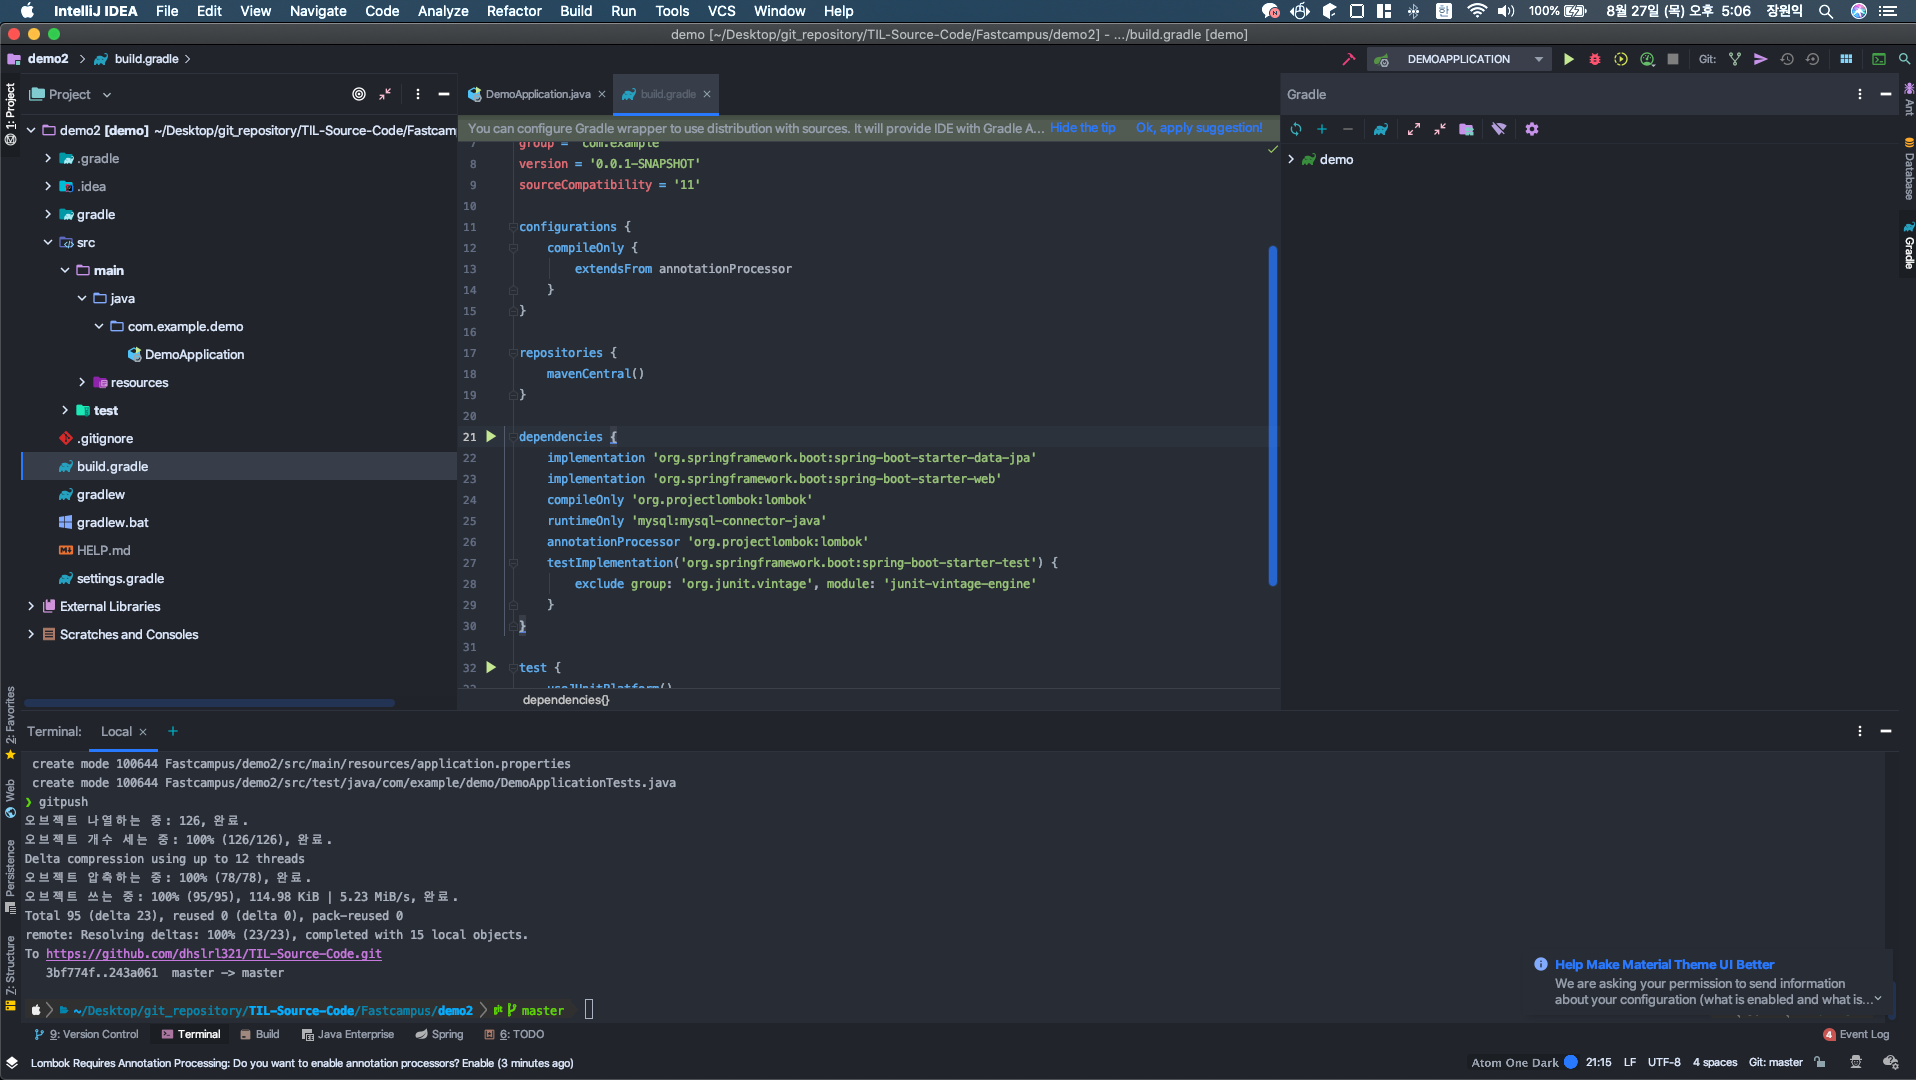Click the Build project hammer icon

(1349, 59)
